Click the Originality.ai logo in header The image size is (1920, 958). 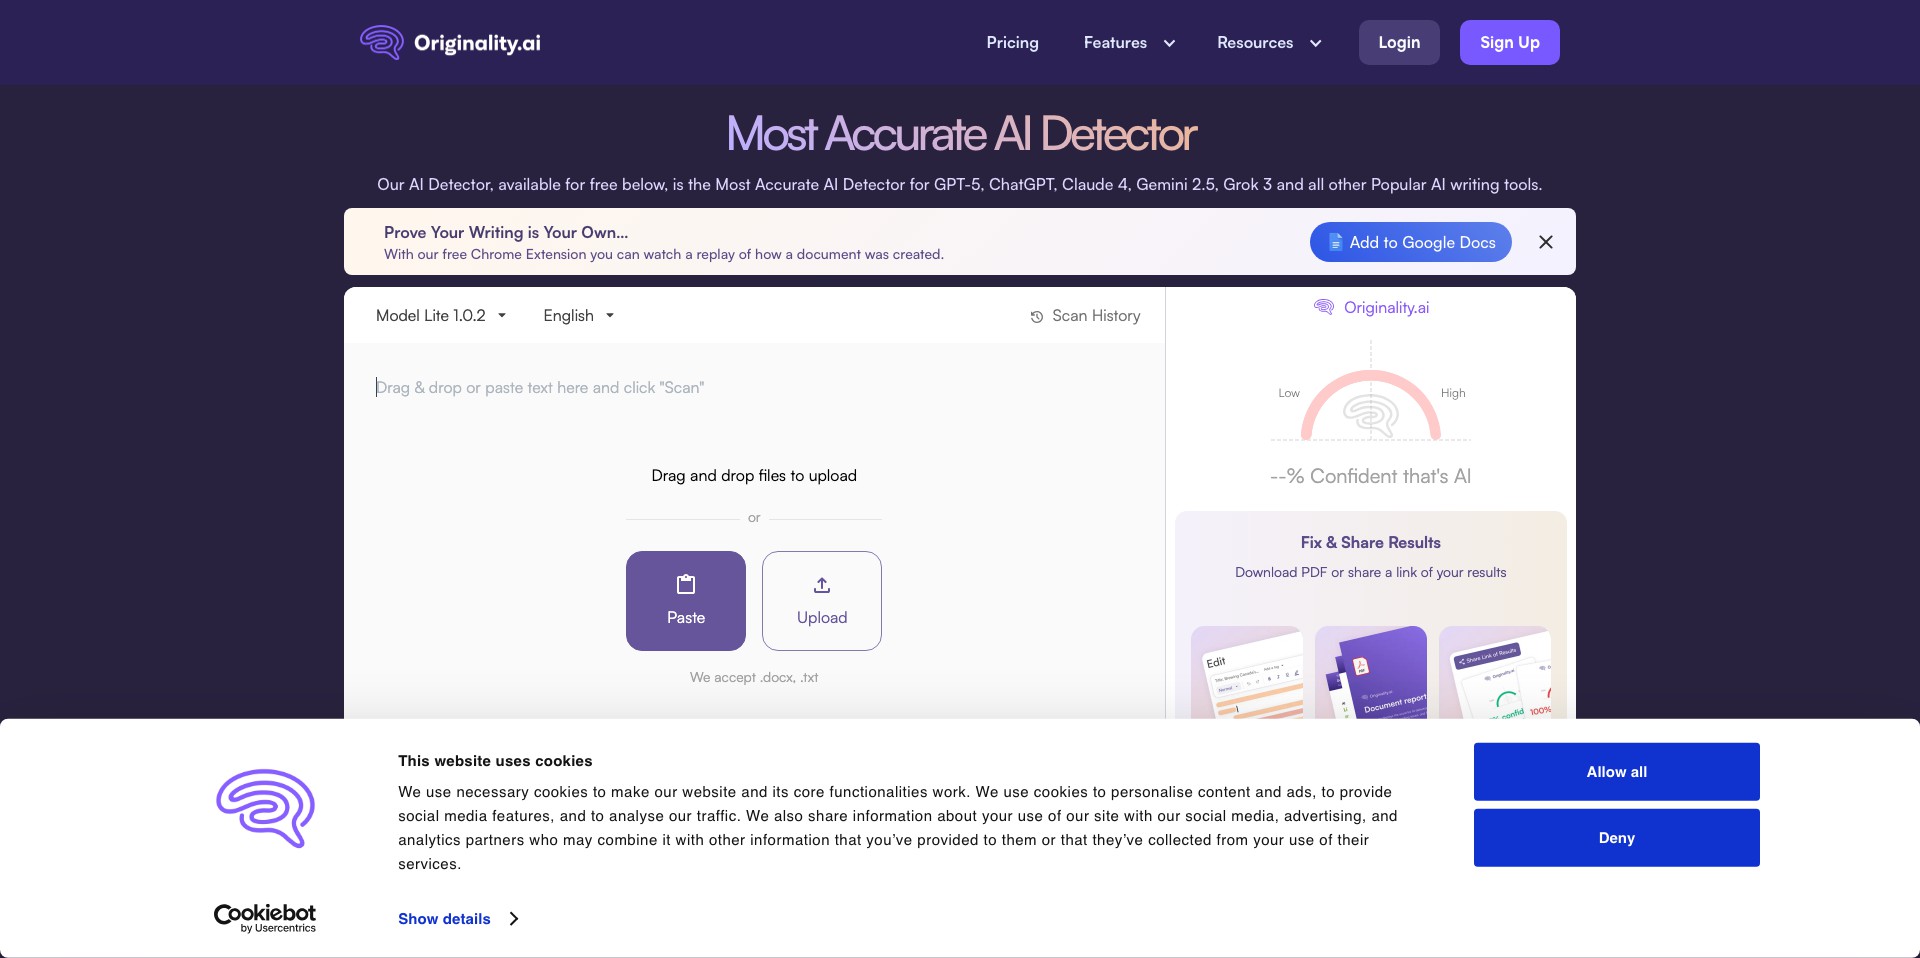[x=450, y=42]
